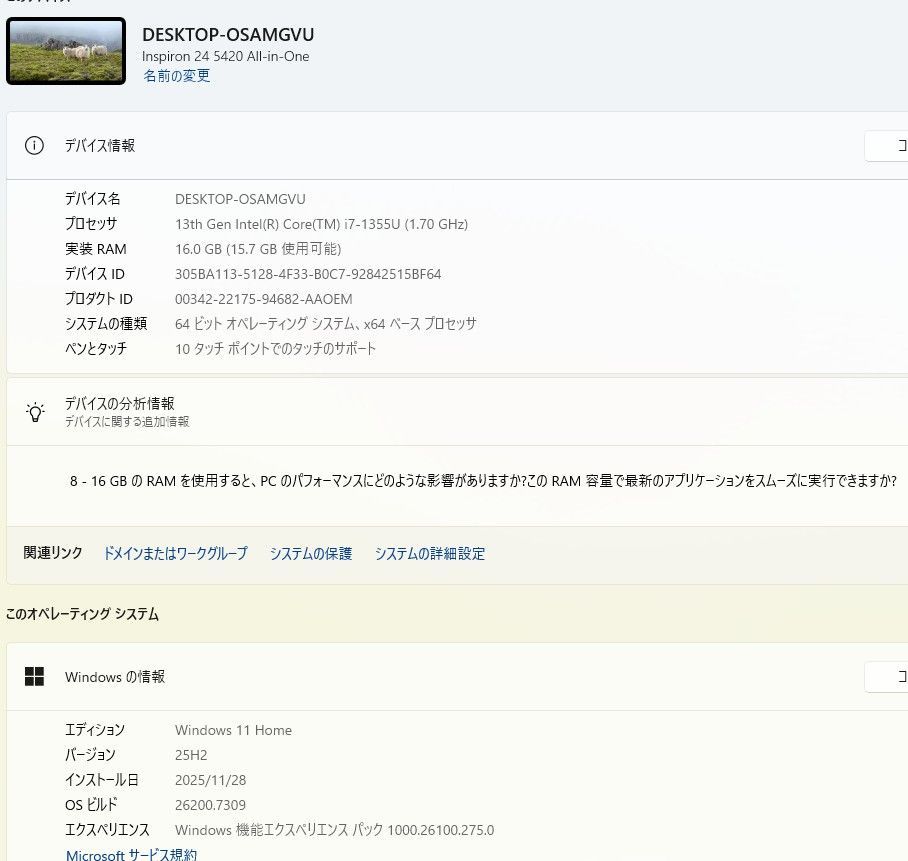Open the ドメインまたはワークグループ related link

175,554
